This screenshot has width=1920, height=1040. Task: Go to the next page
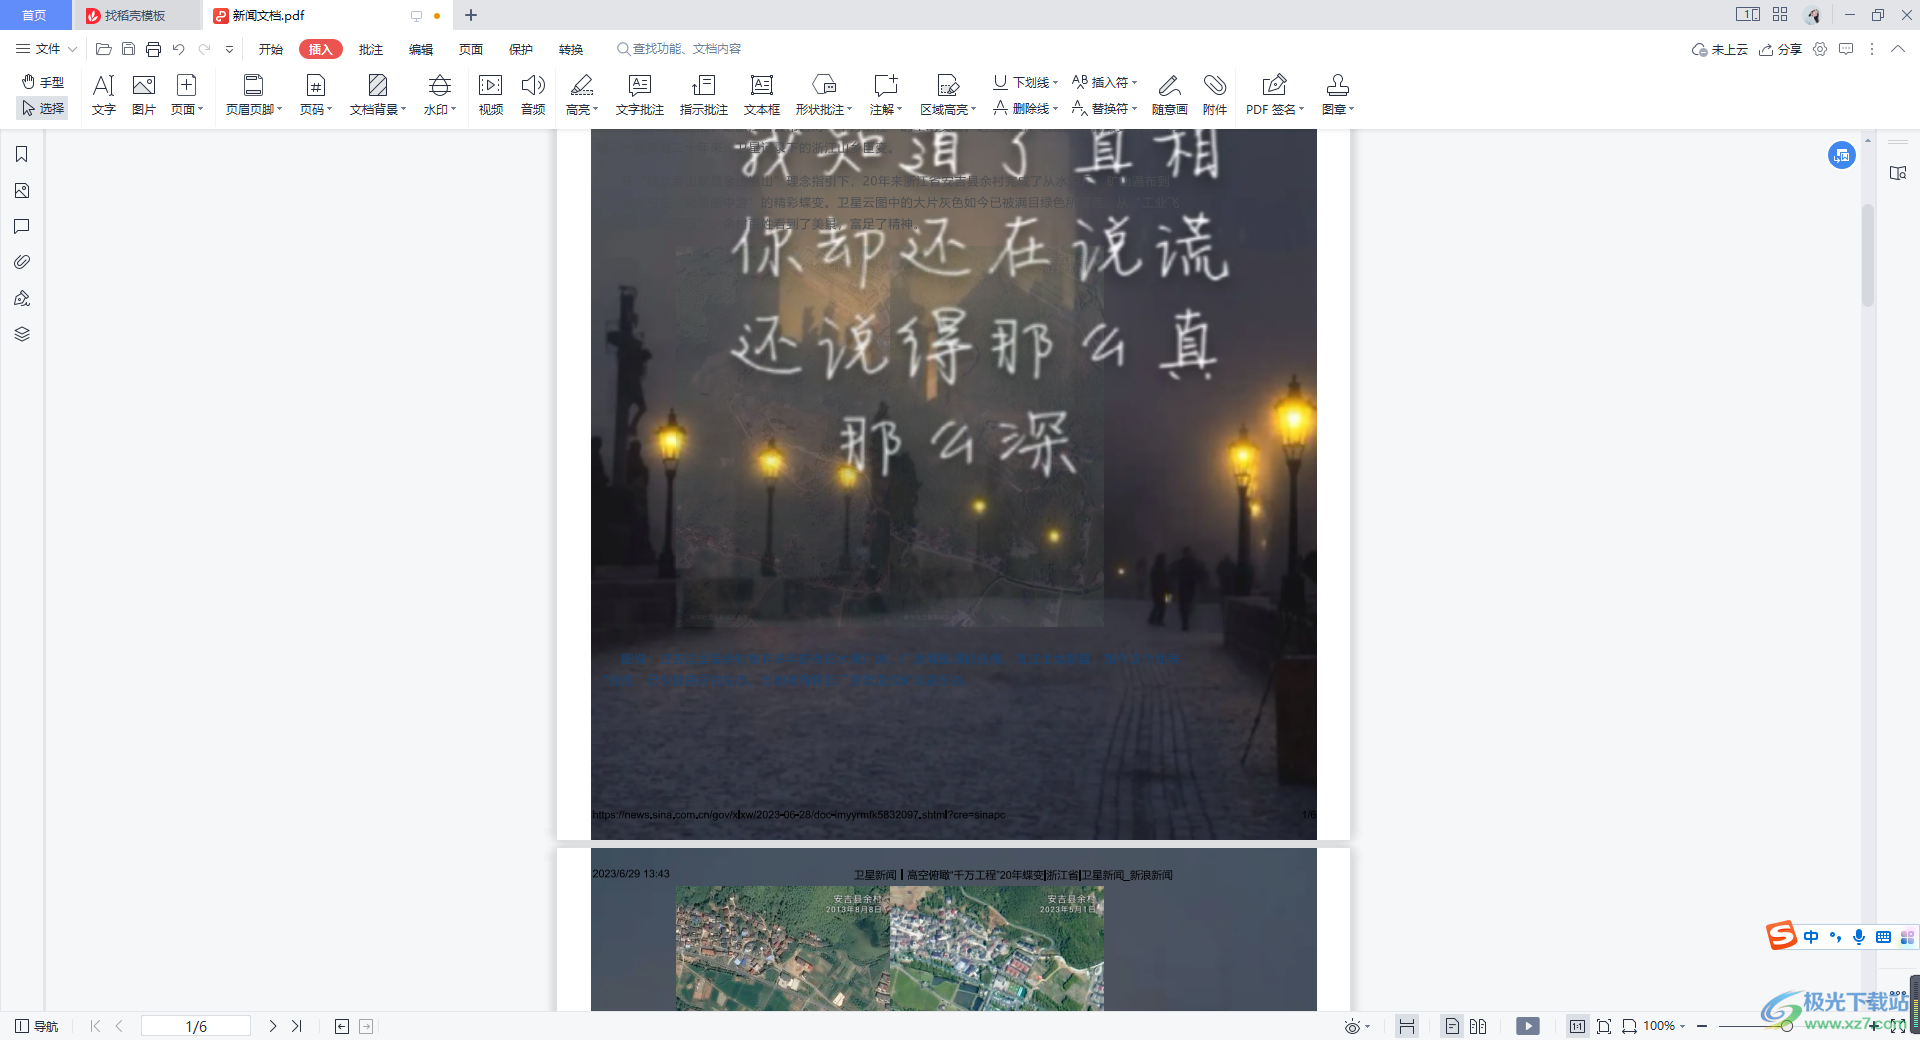pyautogui.click(x=273, y=1026)
